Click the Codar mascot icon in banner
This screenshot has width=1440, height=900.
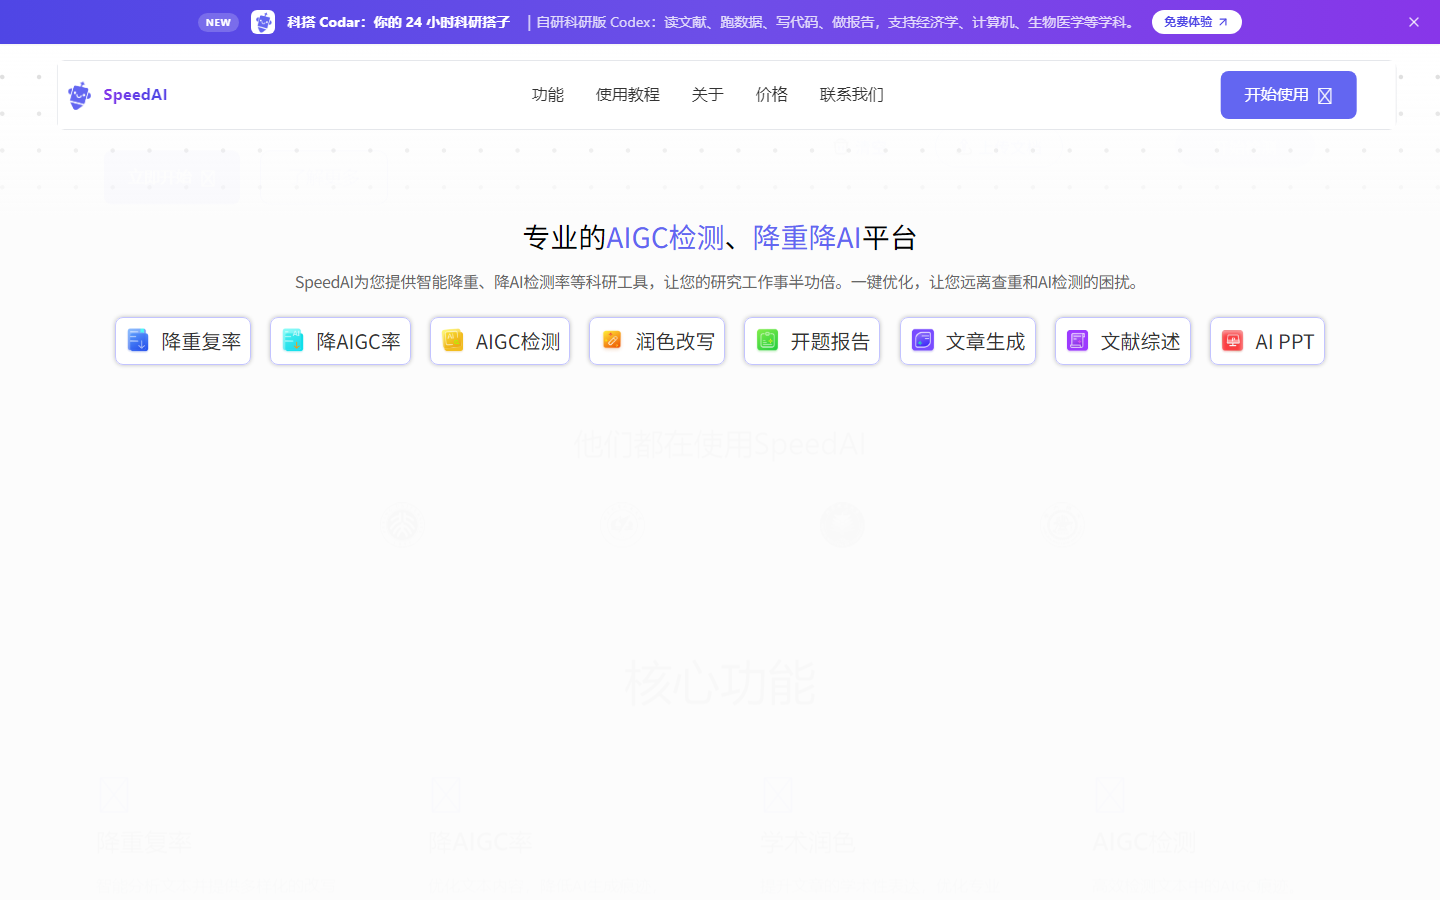click(x=263, y=22)
